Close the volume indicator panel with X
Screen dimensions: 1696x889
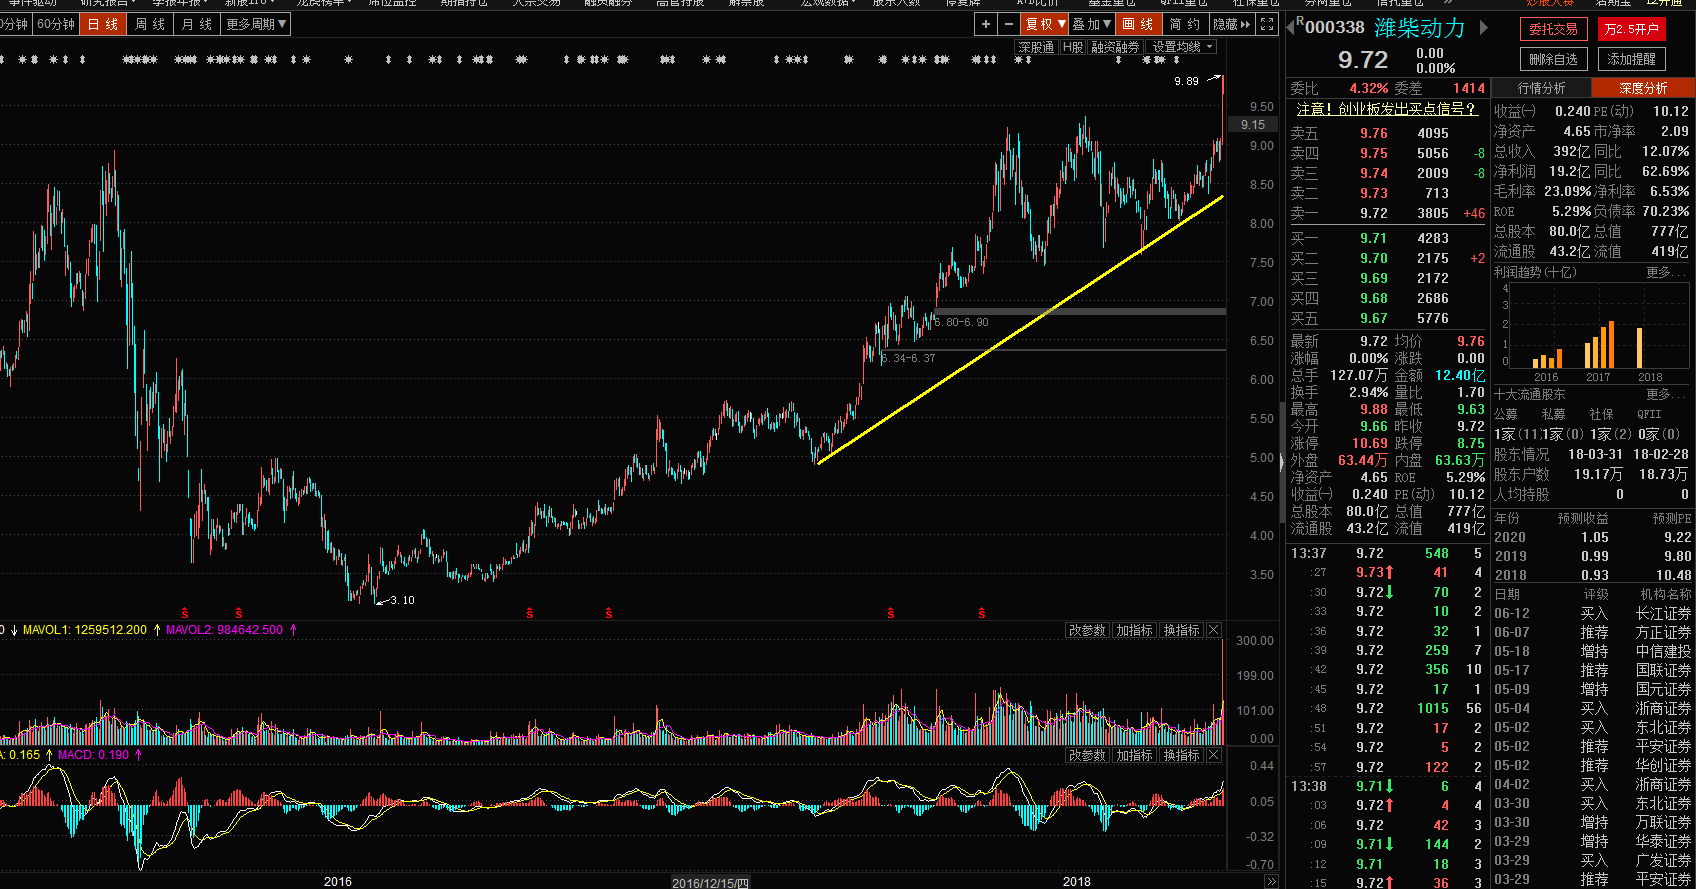point(1213,630)
